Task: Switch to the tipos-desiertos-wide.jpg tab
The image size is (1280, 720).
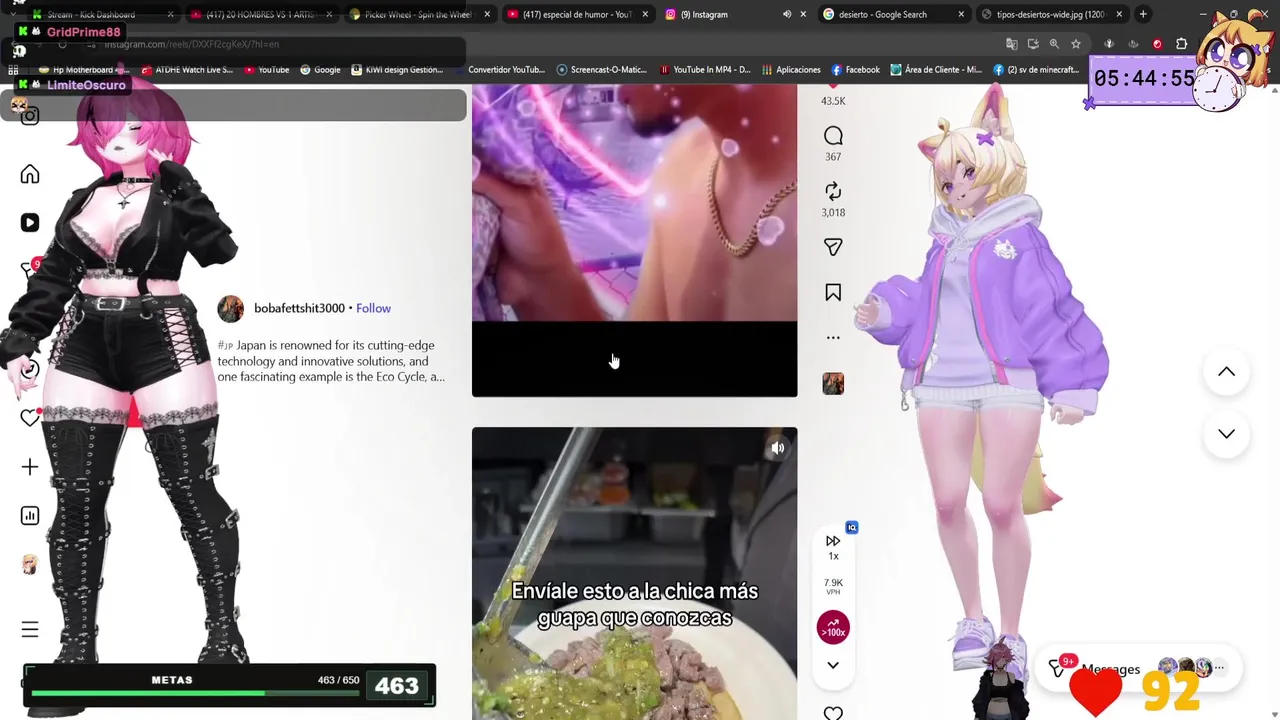Action: [x=1051, y=14]
